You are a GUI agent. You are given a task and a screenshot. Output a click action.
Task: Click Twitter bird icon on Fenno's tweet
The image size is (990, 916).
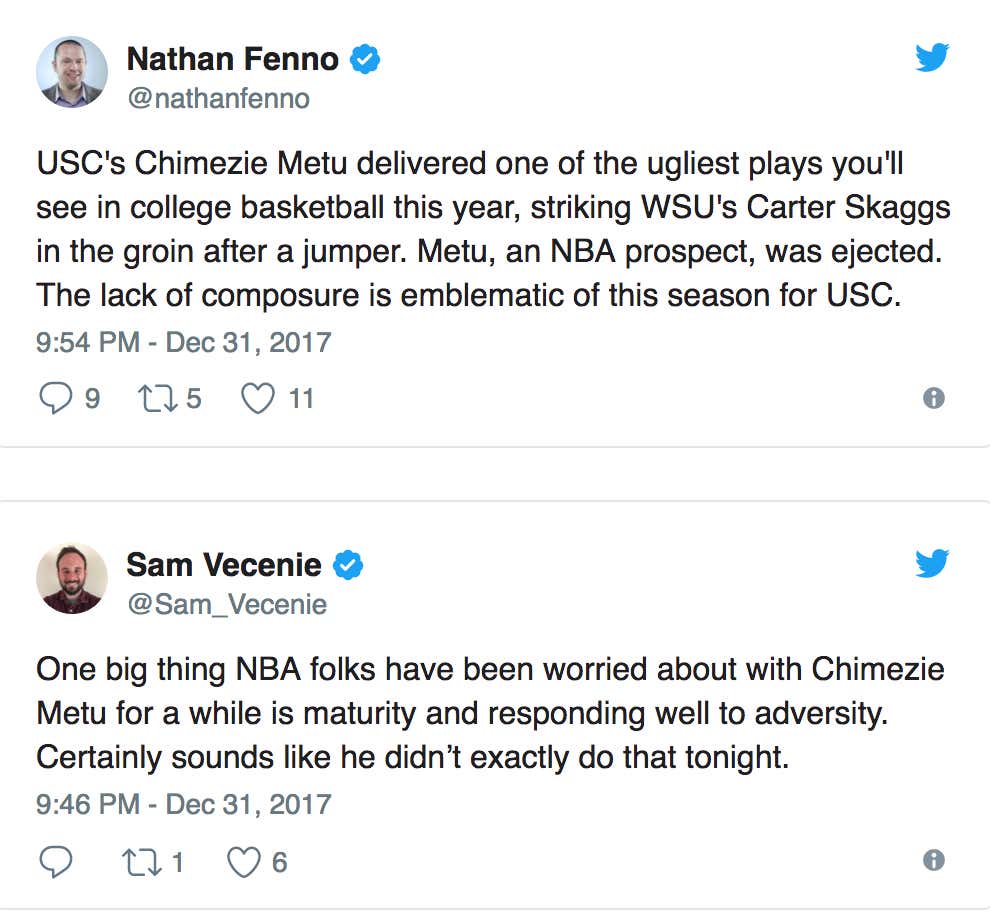932,59
